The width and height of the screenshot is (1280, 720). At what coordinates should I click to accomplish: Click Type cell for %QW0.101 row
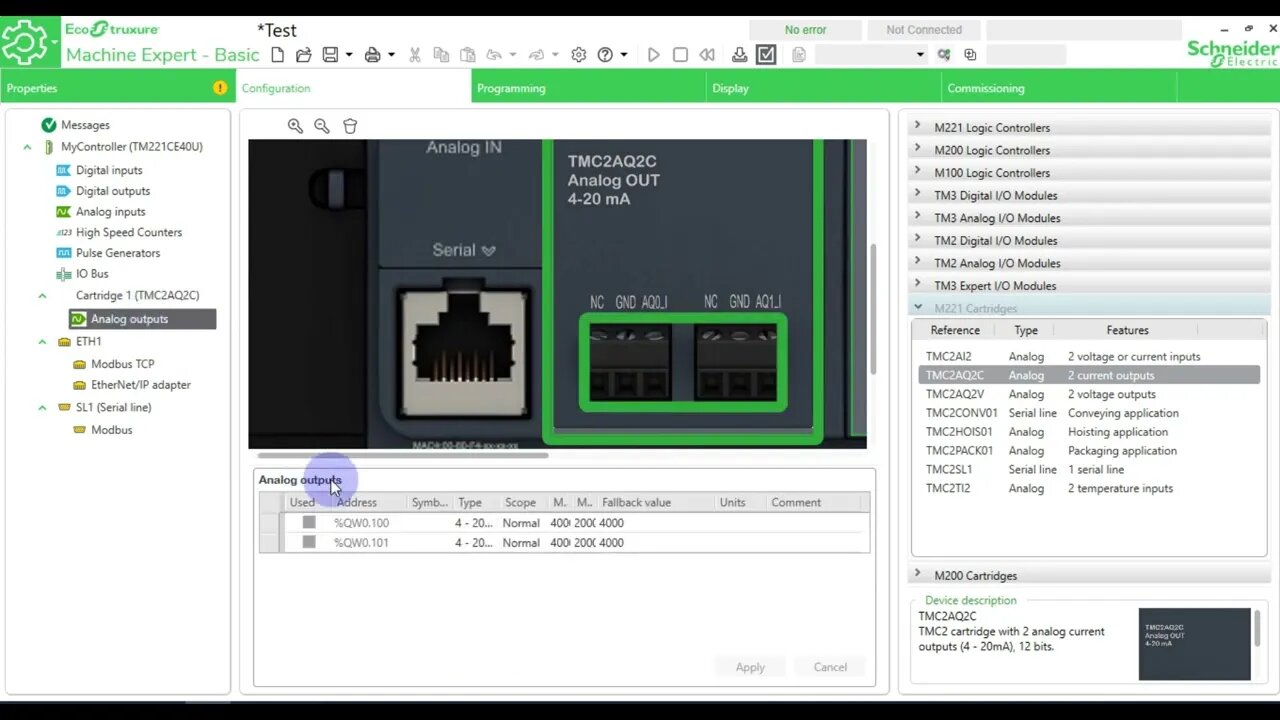pyautogui.click(x=474, y=543)
